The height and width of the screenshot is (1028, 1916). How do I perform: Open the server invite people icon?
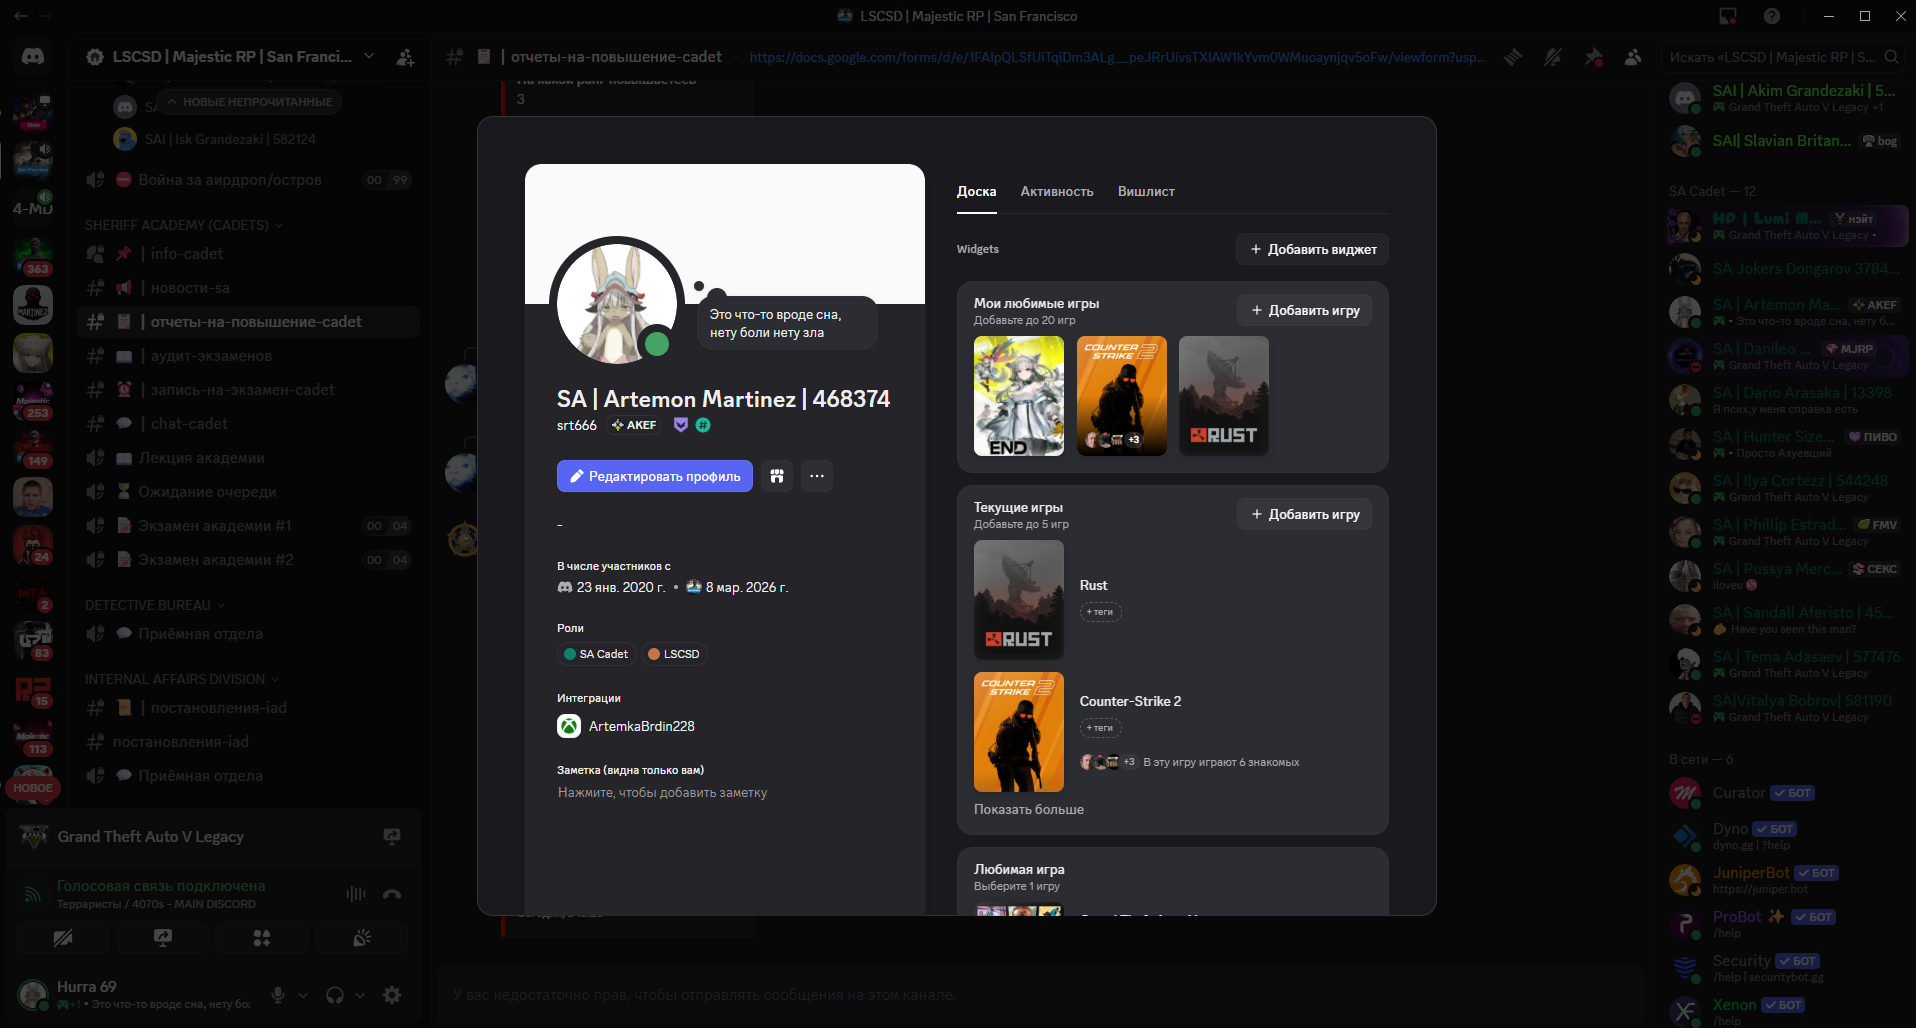(405, 57)
